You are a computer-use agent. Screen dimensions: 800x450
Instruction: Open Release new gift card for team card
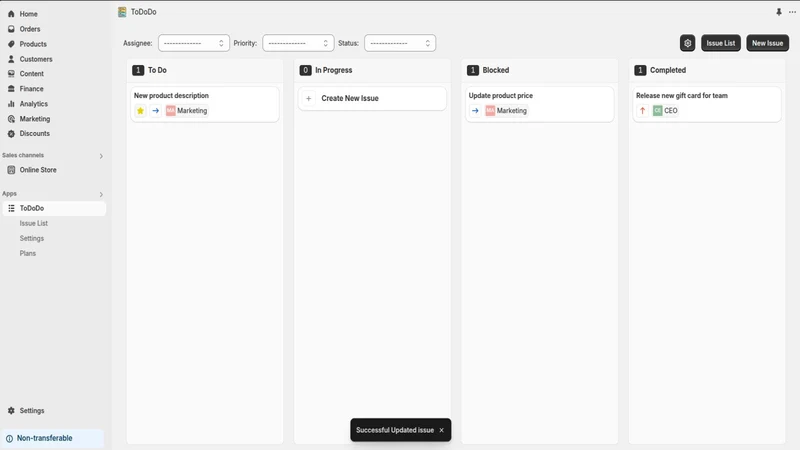[x=707, y=104]
